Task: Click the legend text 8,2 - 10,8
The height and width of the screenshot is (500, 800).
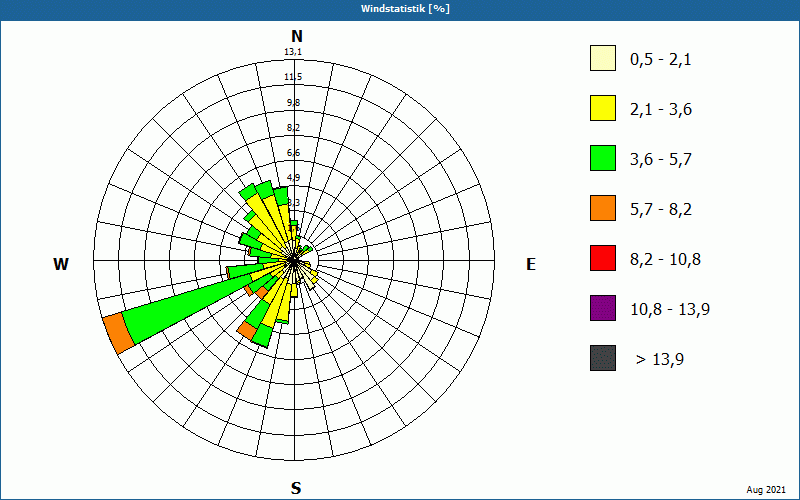Action: tap(665, 260)
